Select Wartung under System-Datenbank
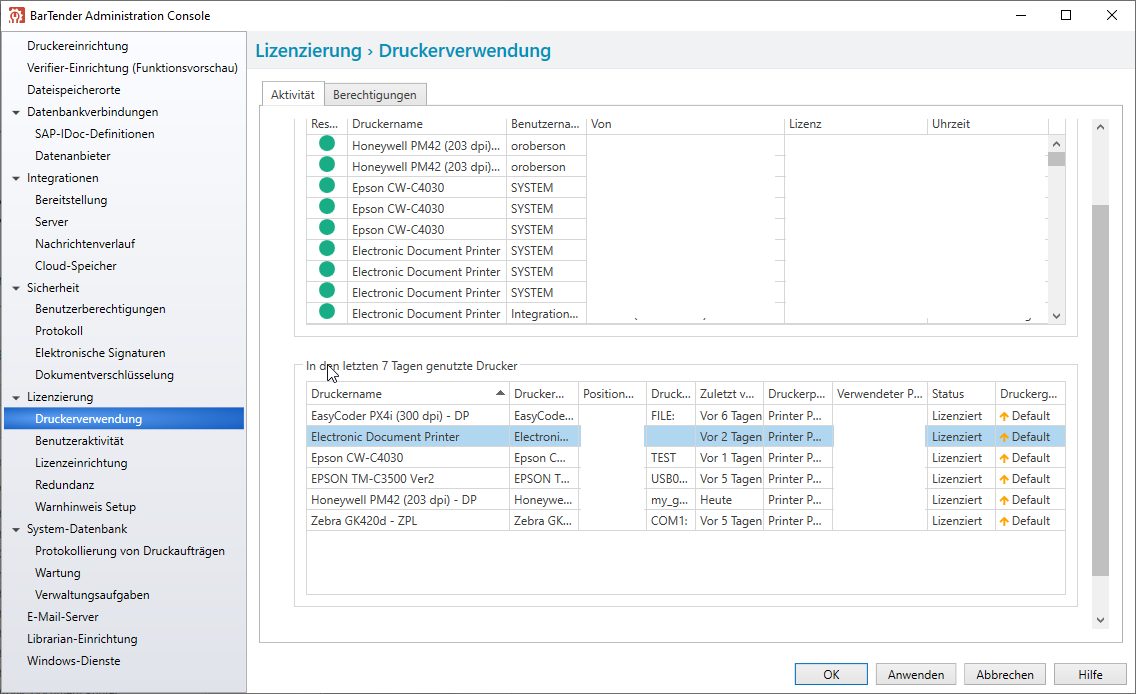The image size is (1136, 694). pos(58,573)
